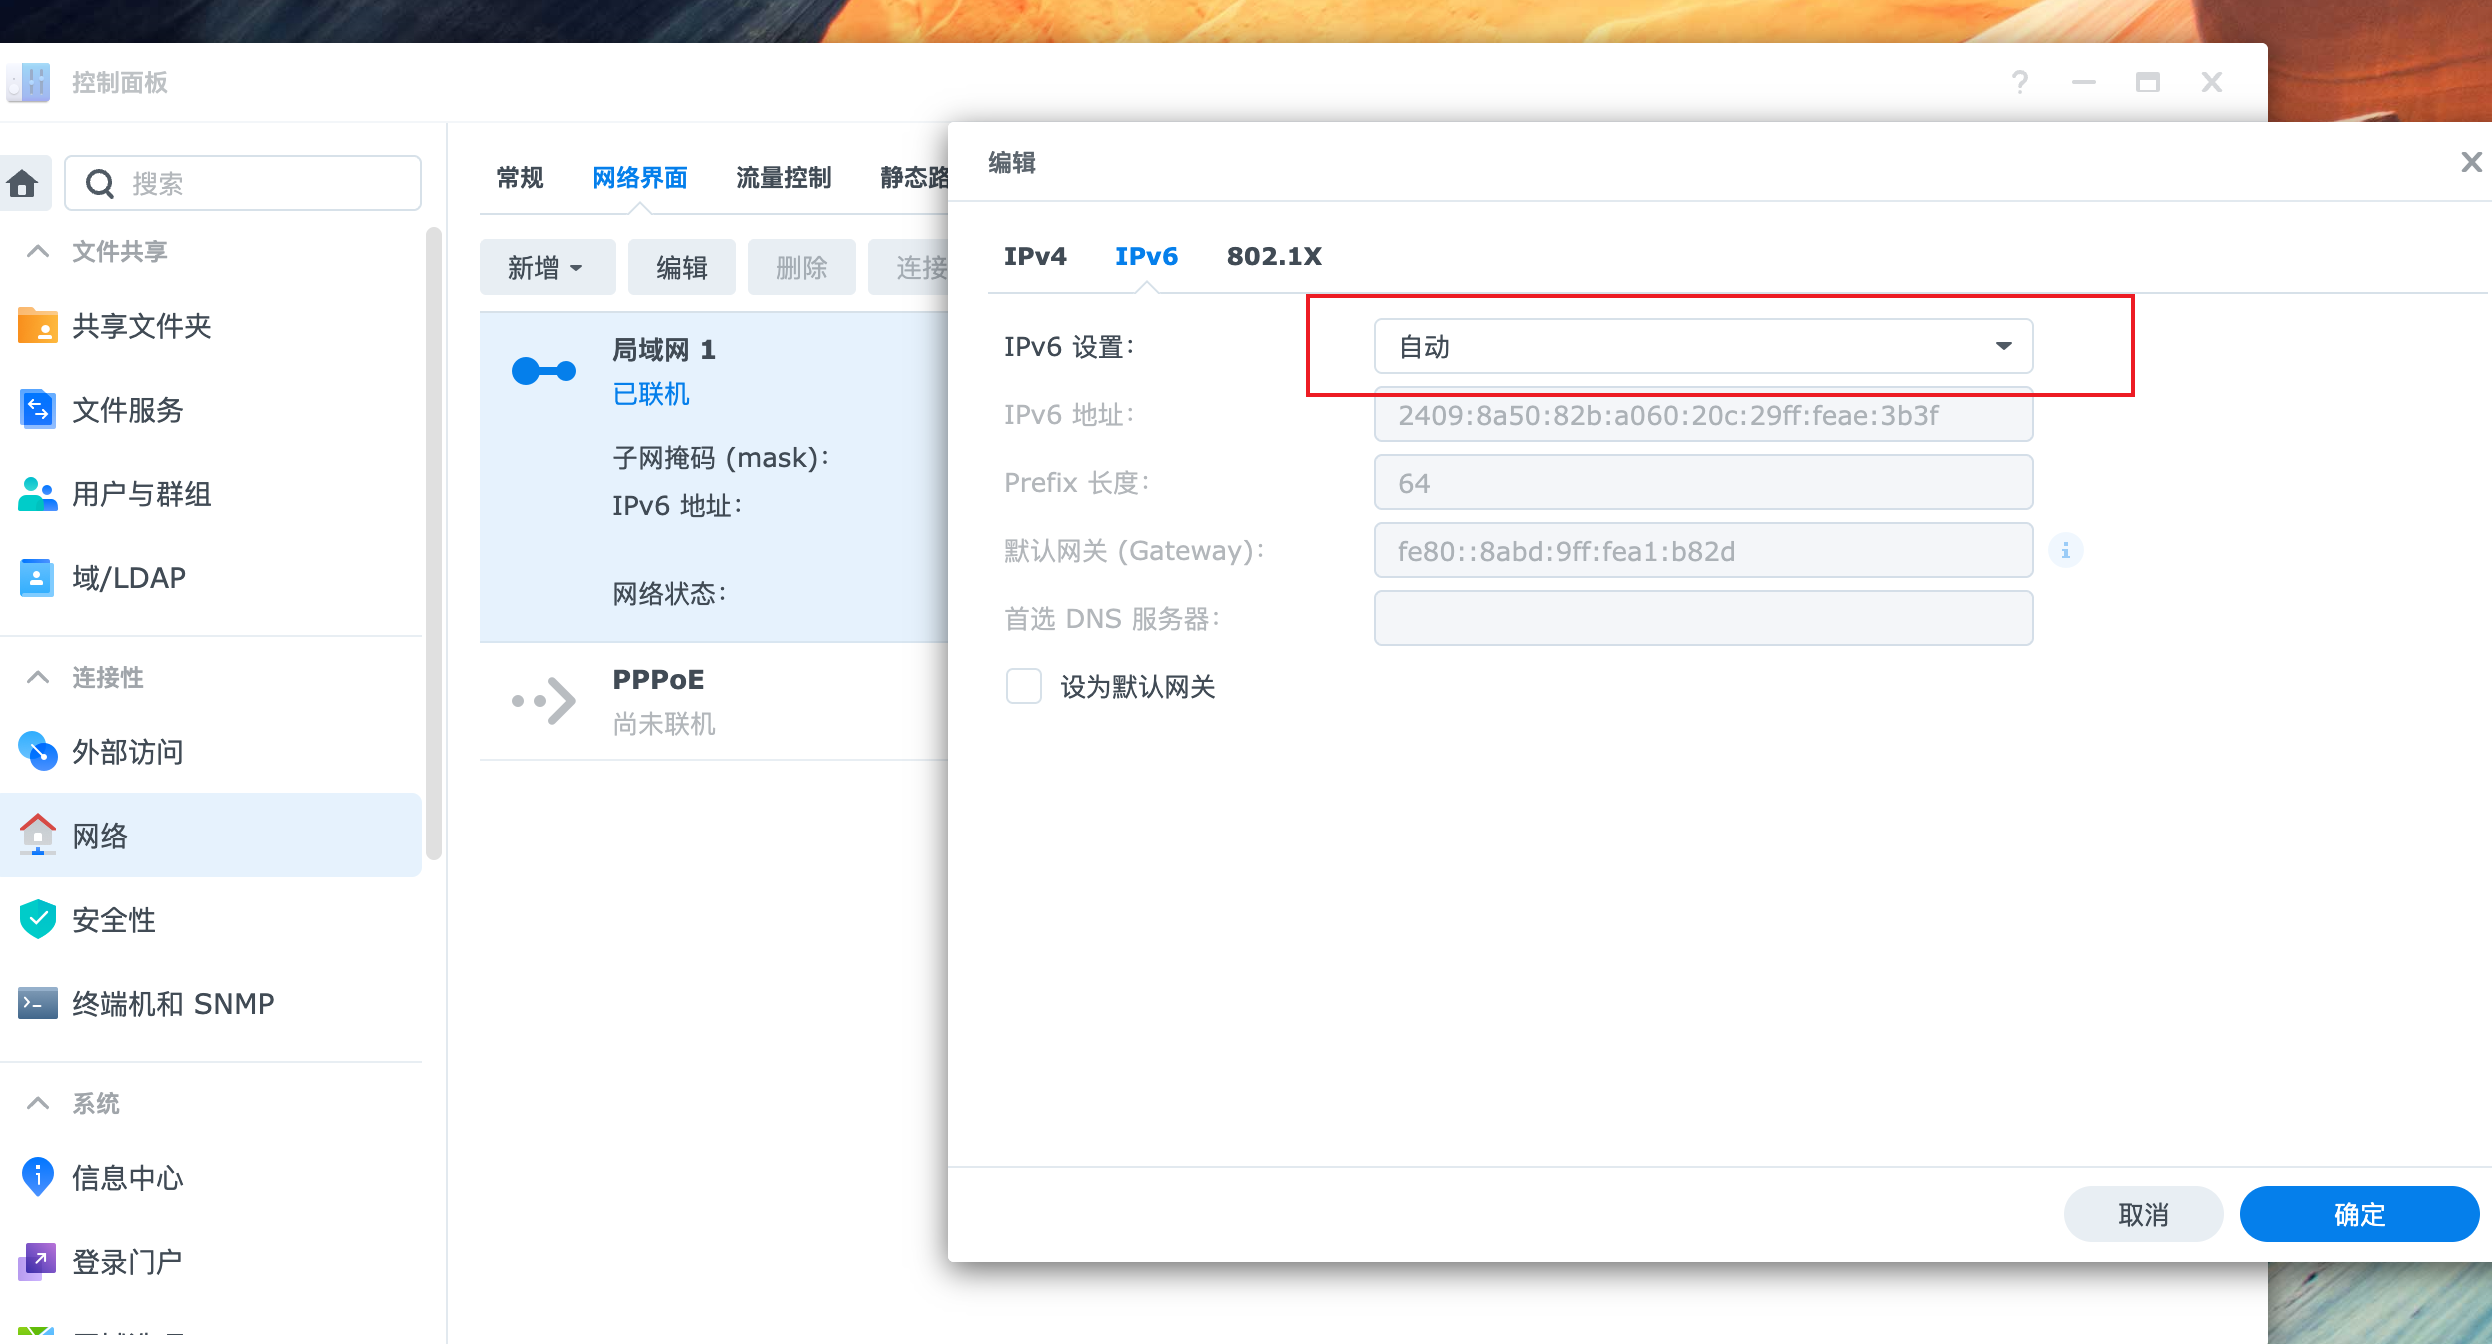Click the 确定 confirm button
The width and height of the screenshot is (2492, 1344).
click(2358, 1214)
